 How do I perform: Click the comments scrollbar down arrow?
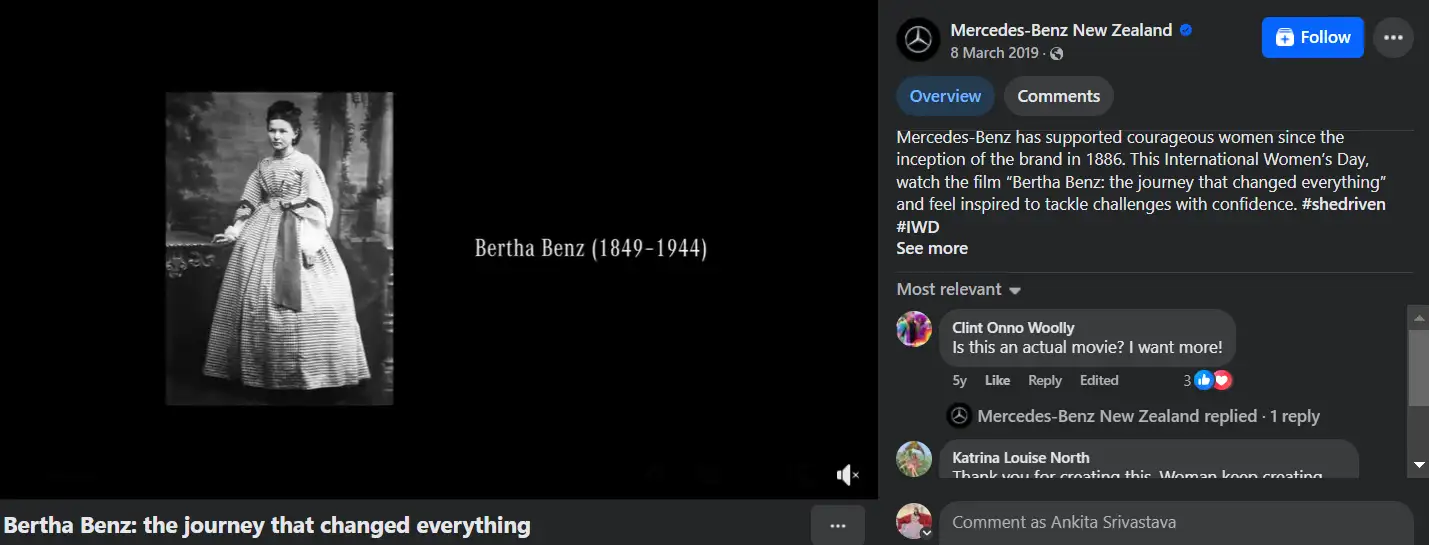1418,465
